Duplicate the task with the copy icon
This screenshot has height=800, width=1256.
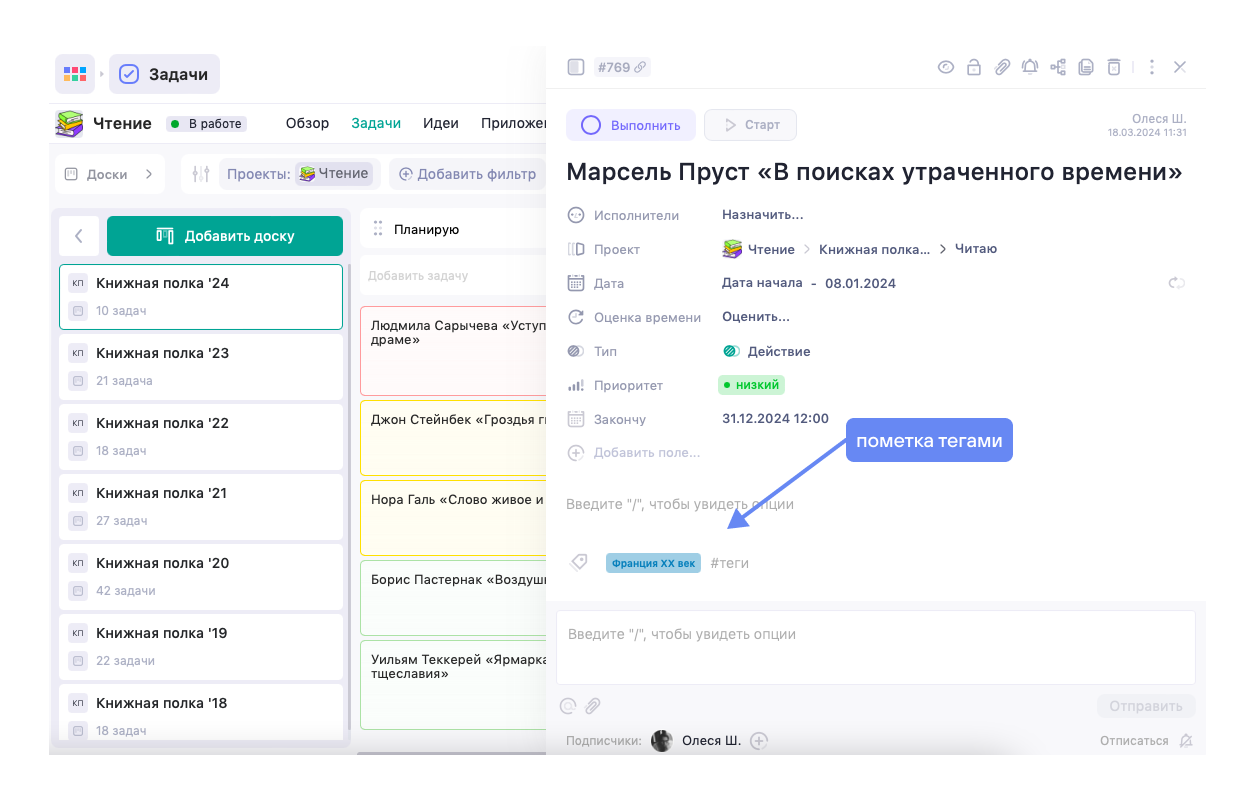pyautogui.click(x=1086, y=67)
